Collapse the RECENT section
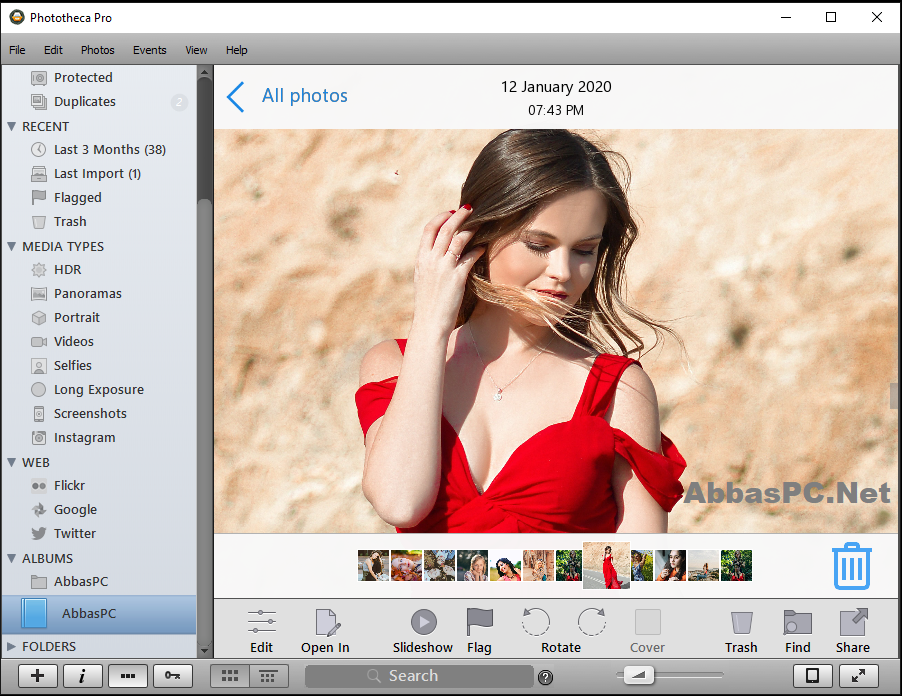The width and height of the screenshot is (902, 696). 12,126
